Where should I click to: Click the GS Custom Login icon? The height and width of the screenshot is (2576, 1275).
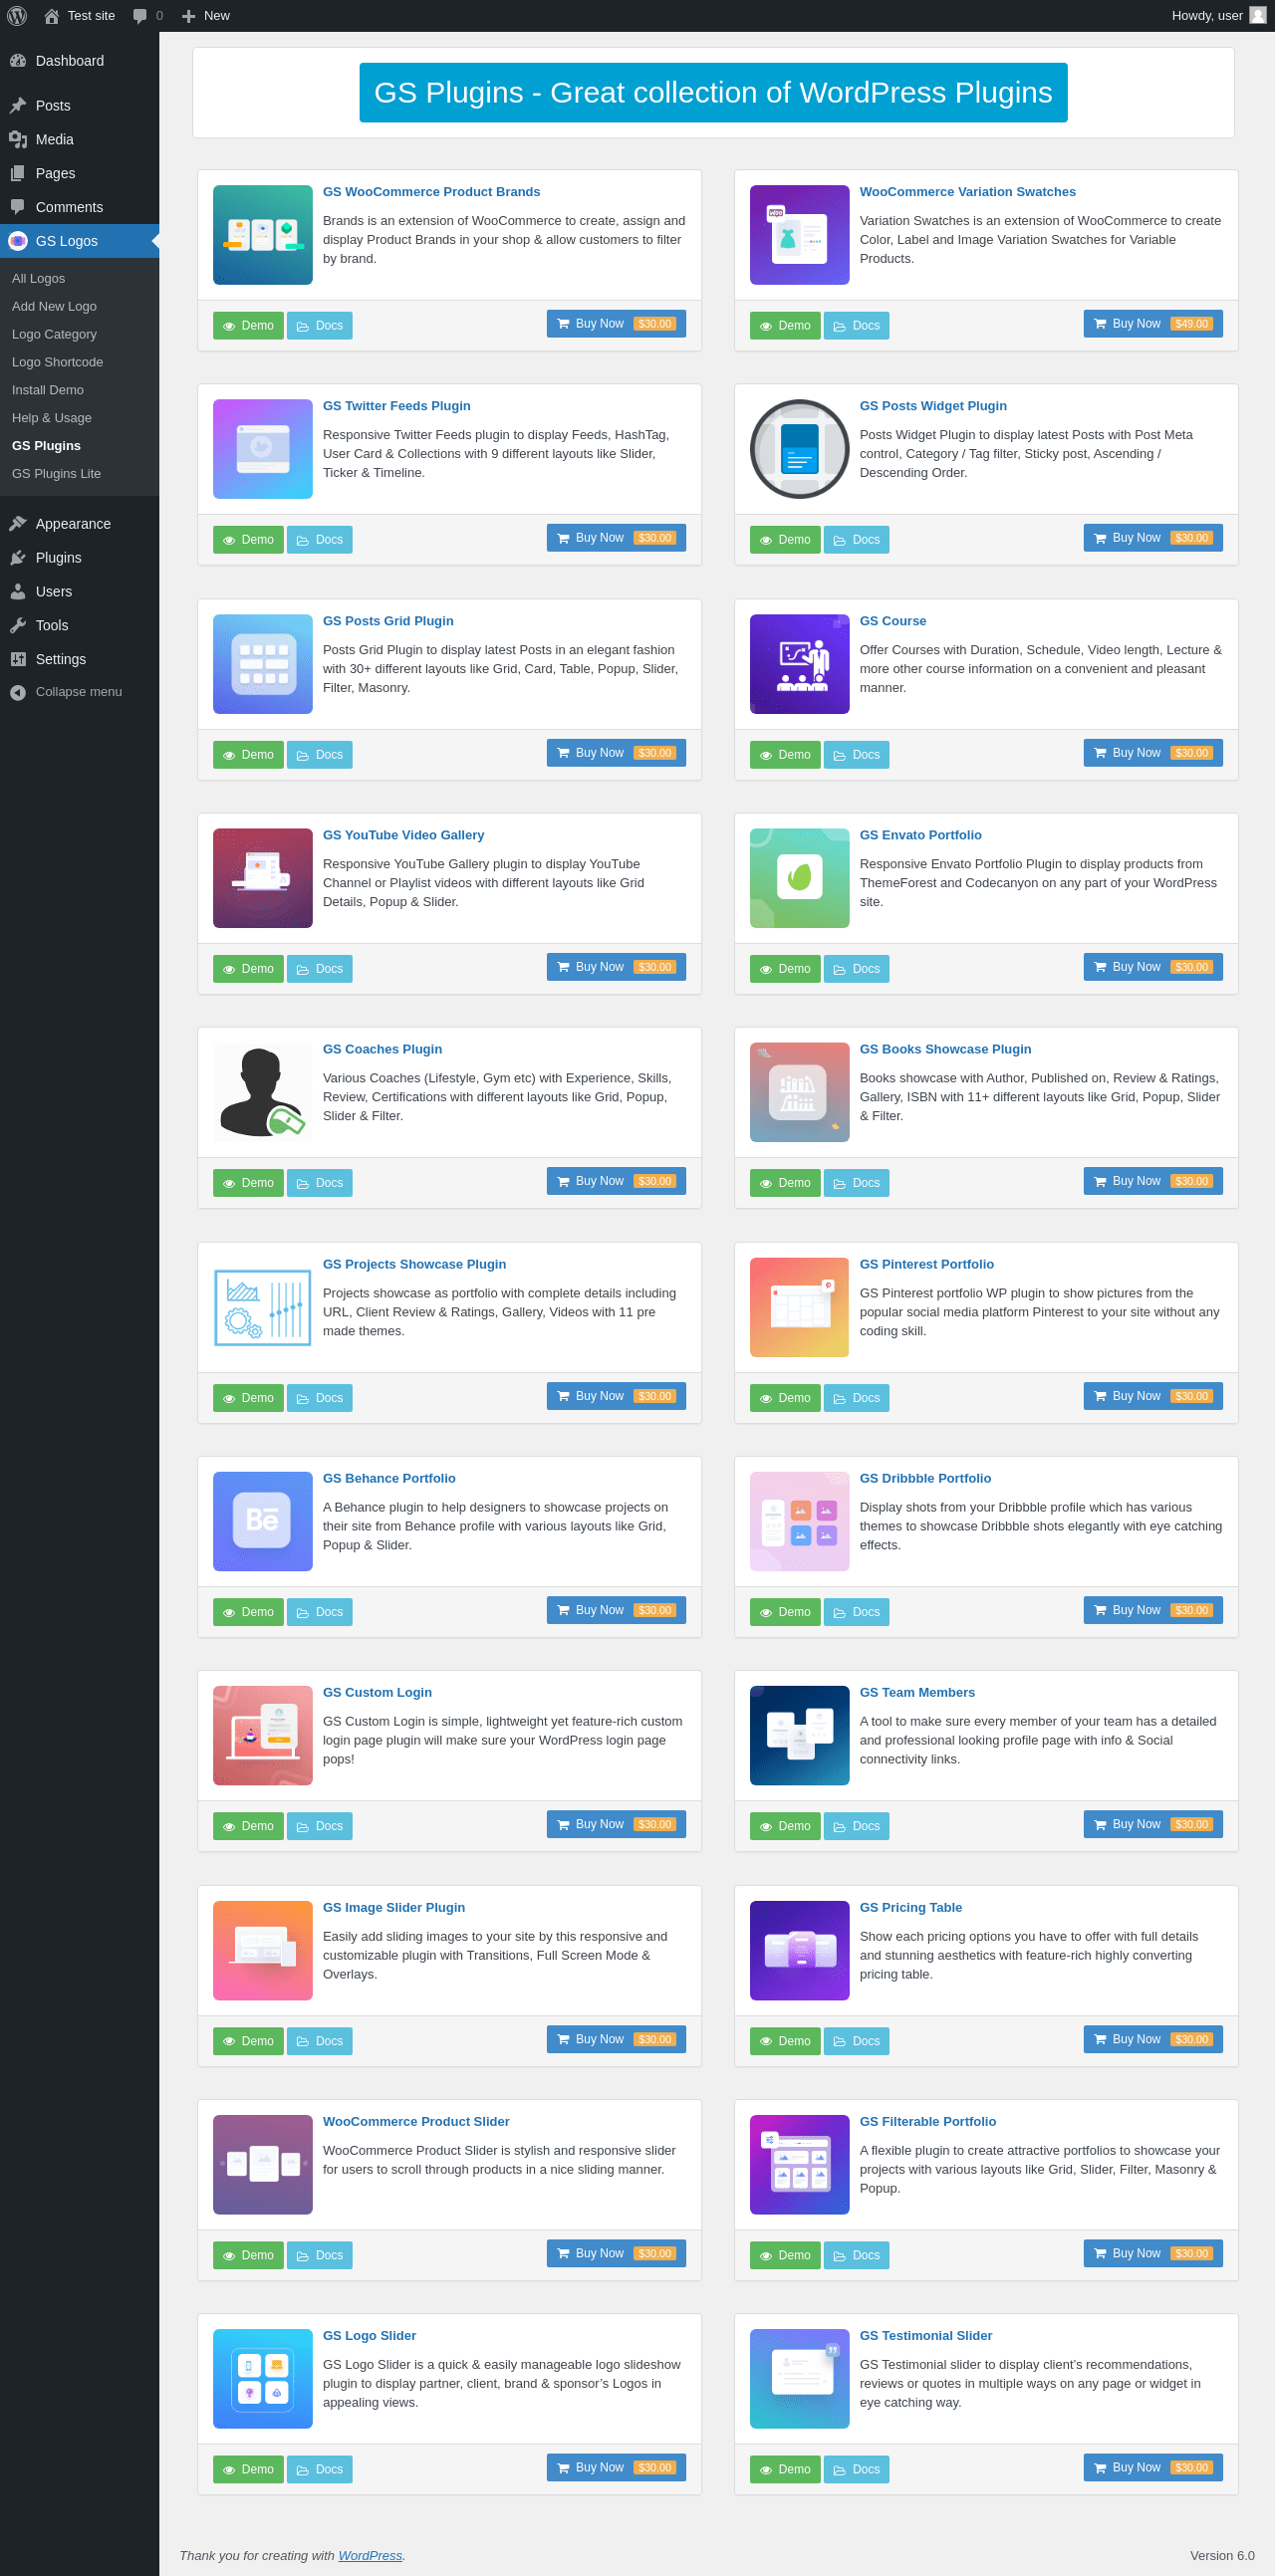pyautogui.click(x=263, y=1736)
